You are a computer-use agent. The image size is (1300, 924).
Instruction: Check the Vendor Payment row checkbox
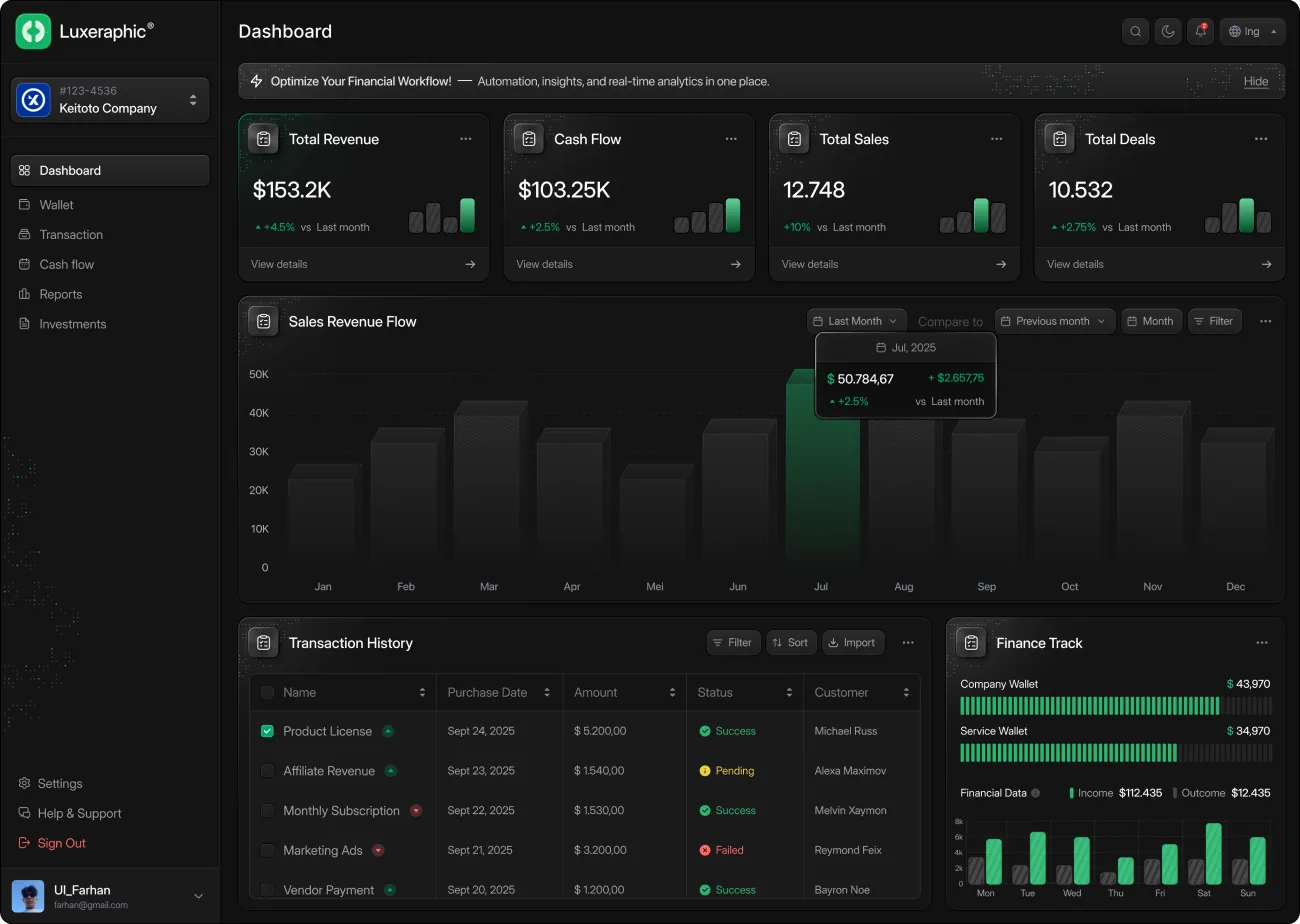(267, 890)
